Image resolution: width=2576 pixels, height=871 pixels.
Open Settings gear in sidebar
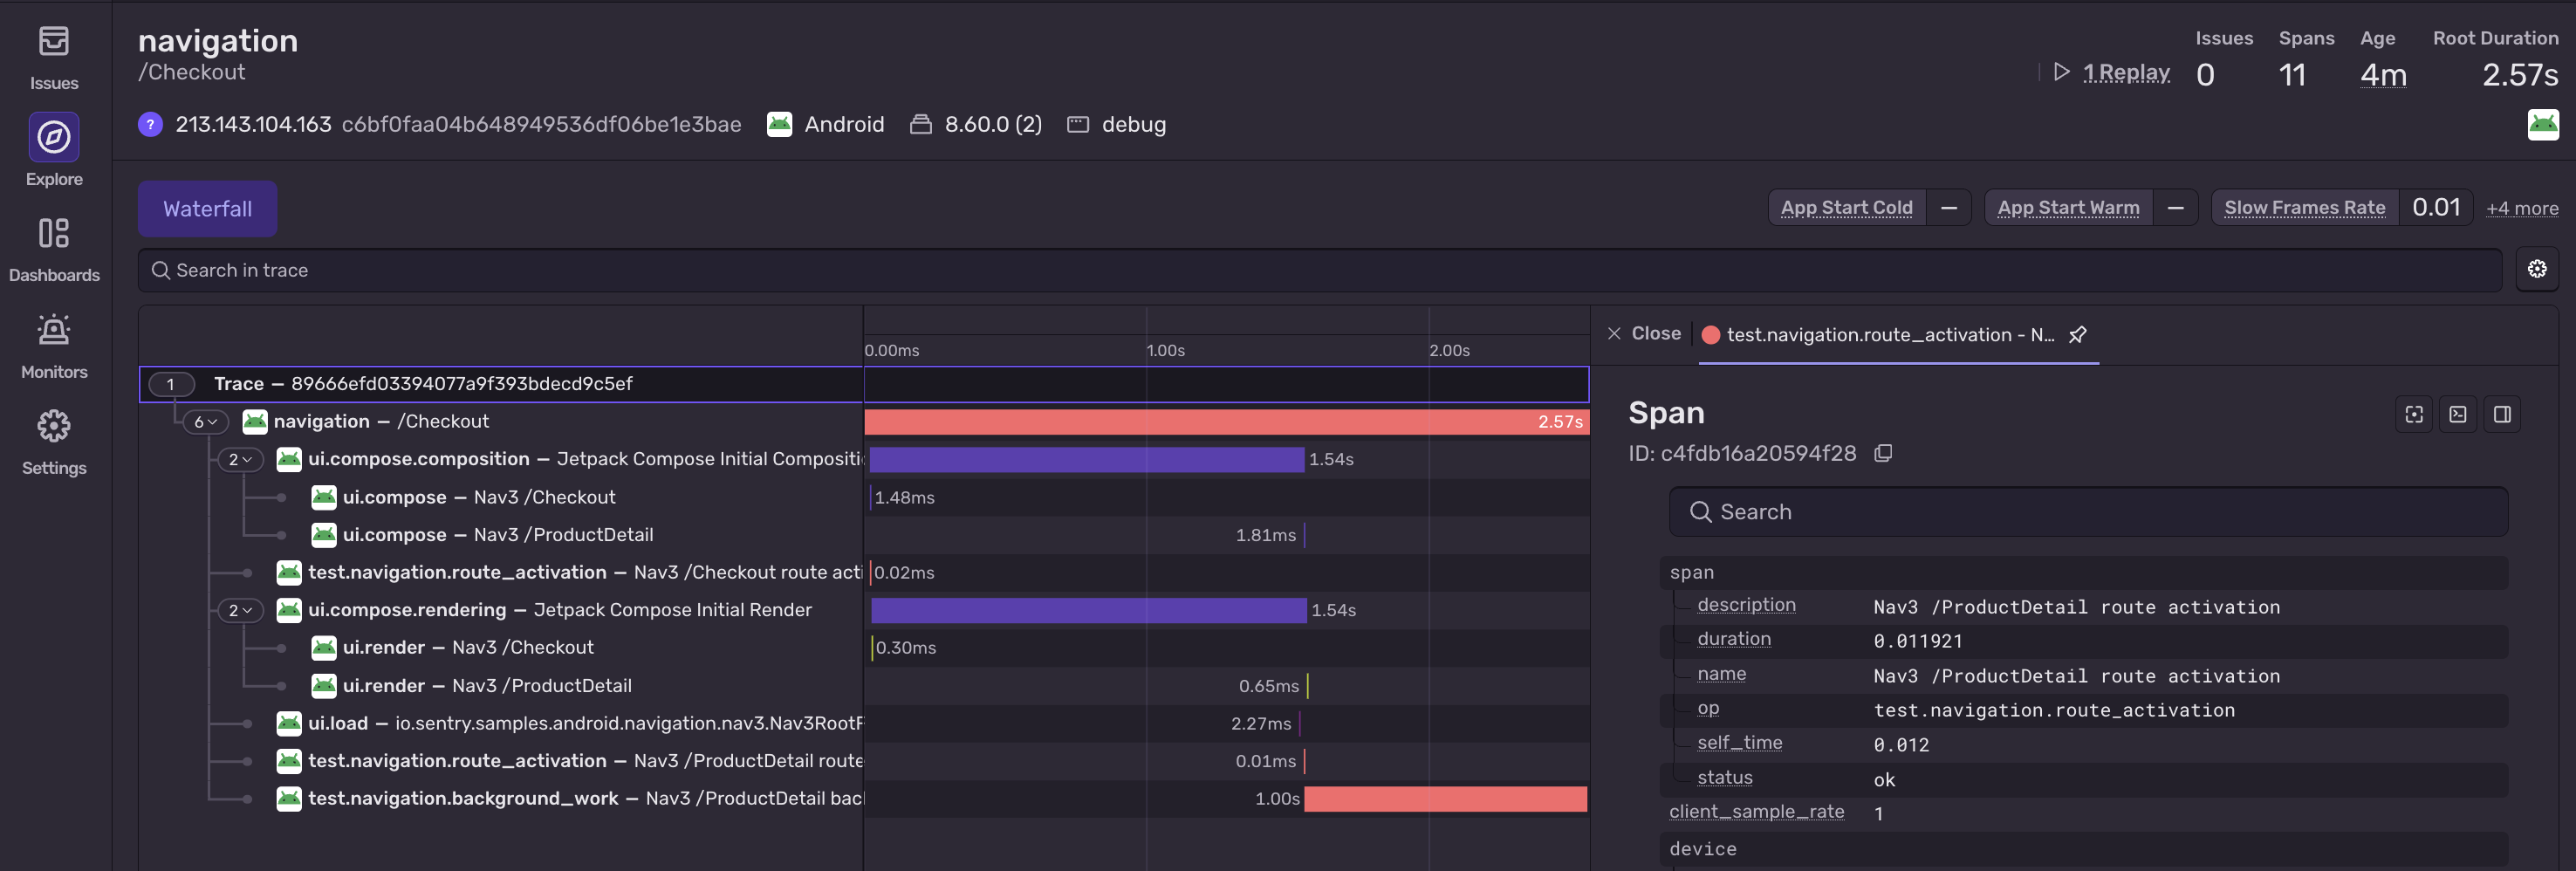tap(54, 441)
